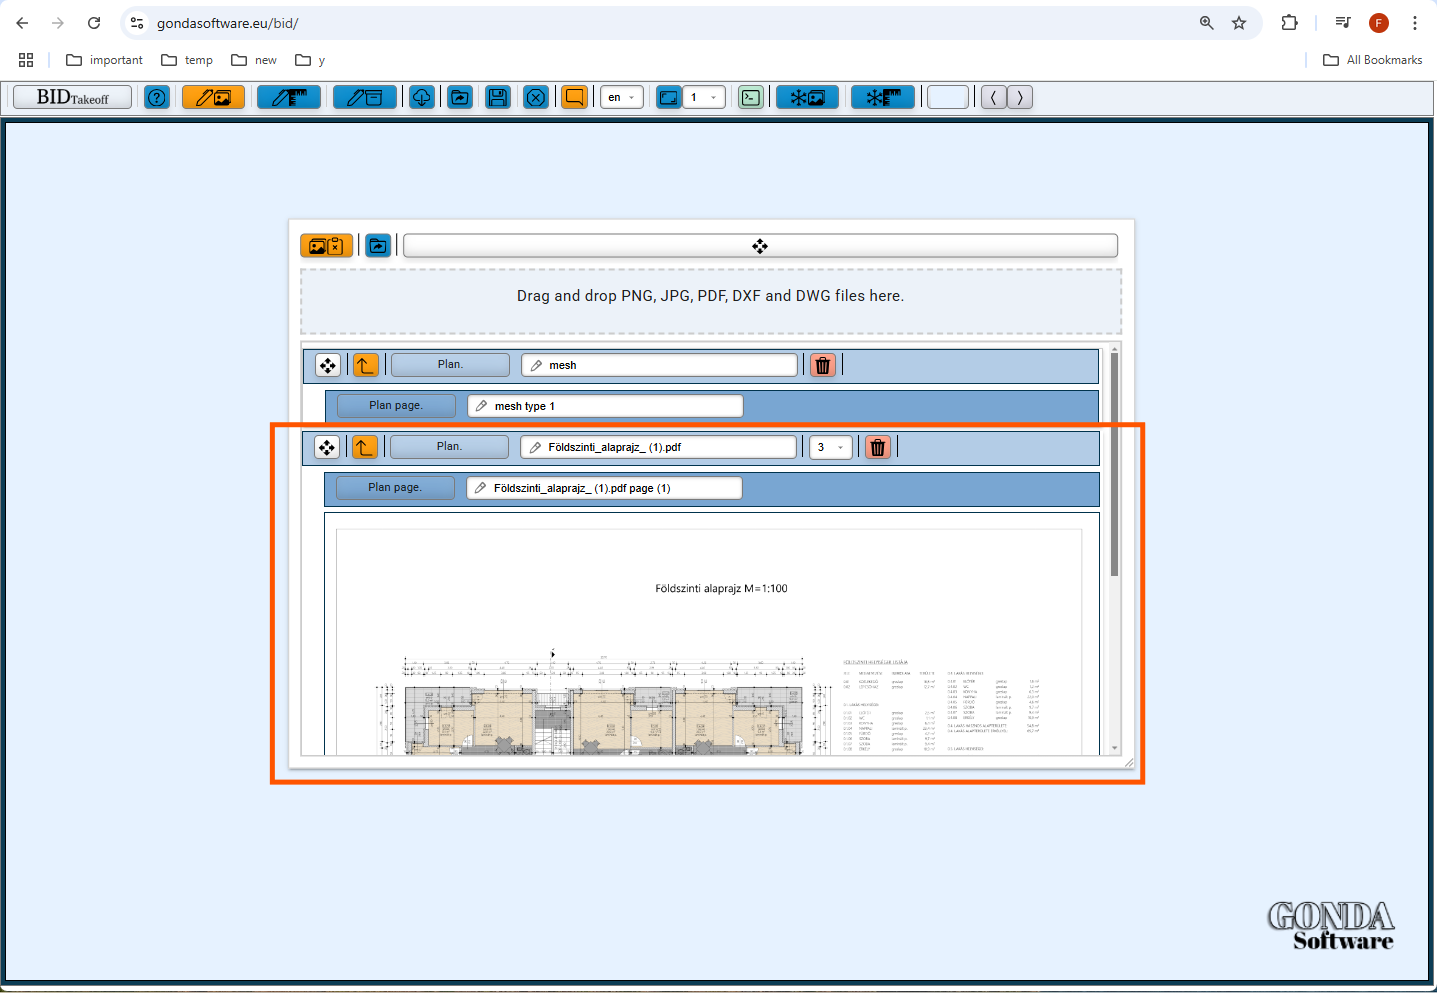Viewport: 1437px width, 993px height.
Task: Click the 'mesh type 1' page name field
Action: [x=605, y=405]
